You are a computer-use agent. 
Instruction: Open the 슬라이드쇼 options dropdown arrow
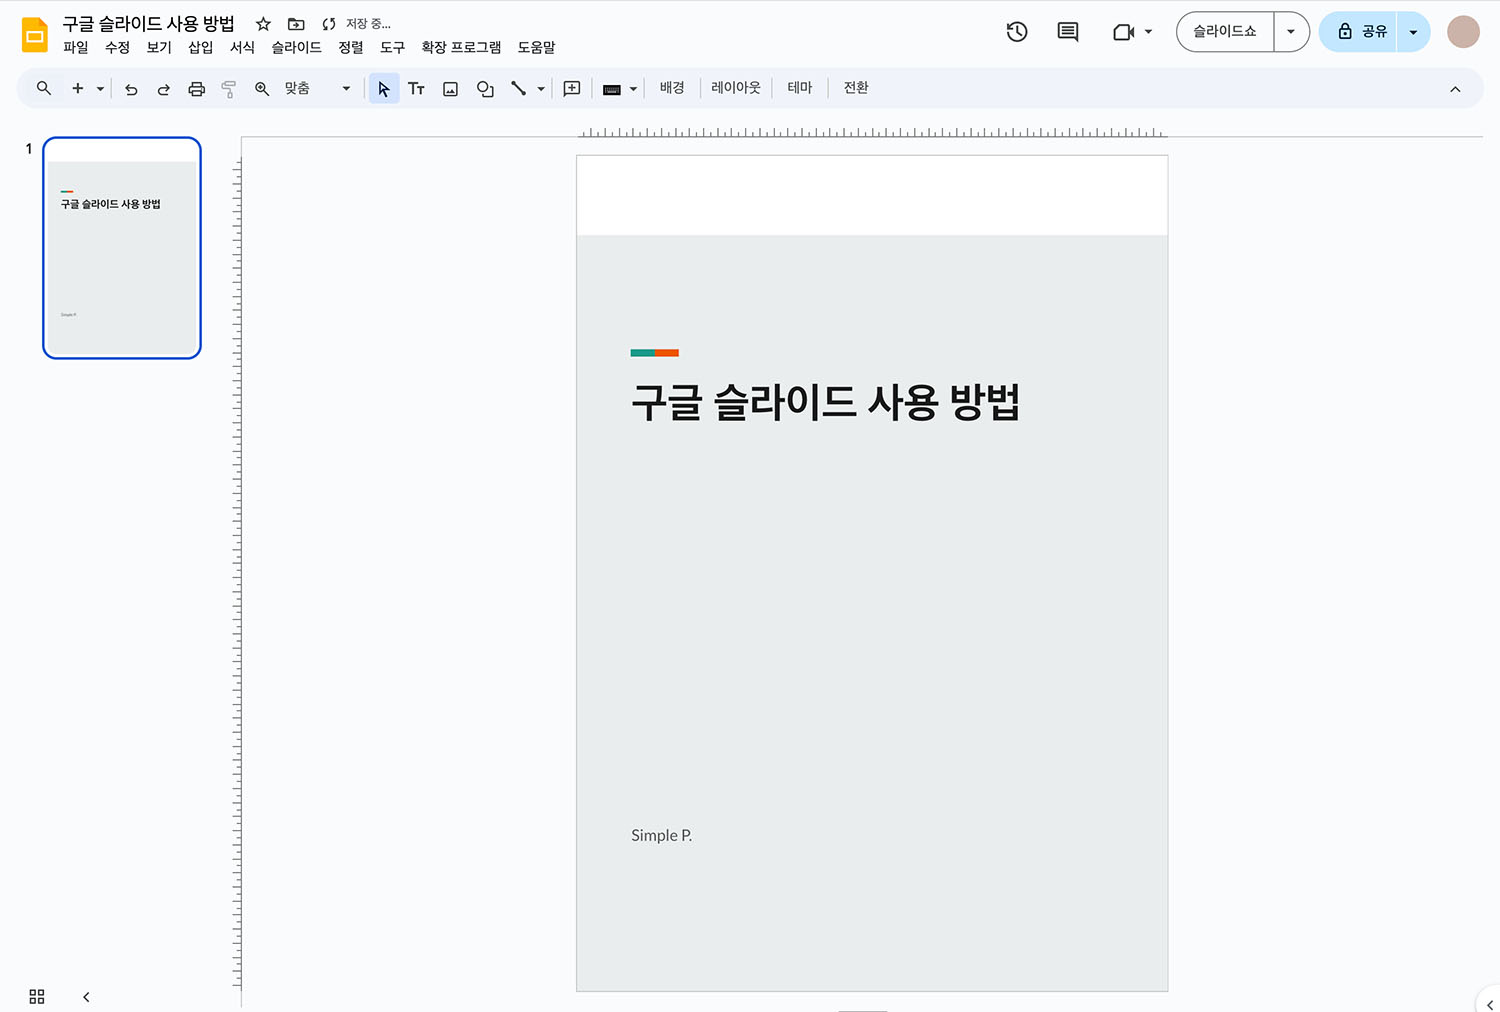[1291, 32]
